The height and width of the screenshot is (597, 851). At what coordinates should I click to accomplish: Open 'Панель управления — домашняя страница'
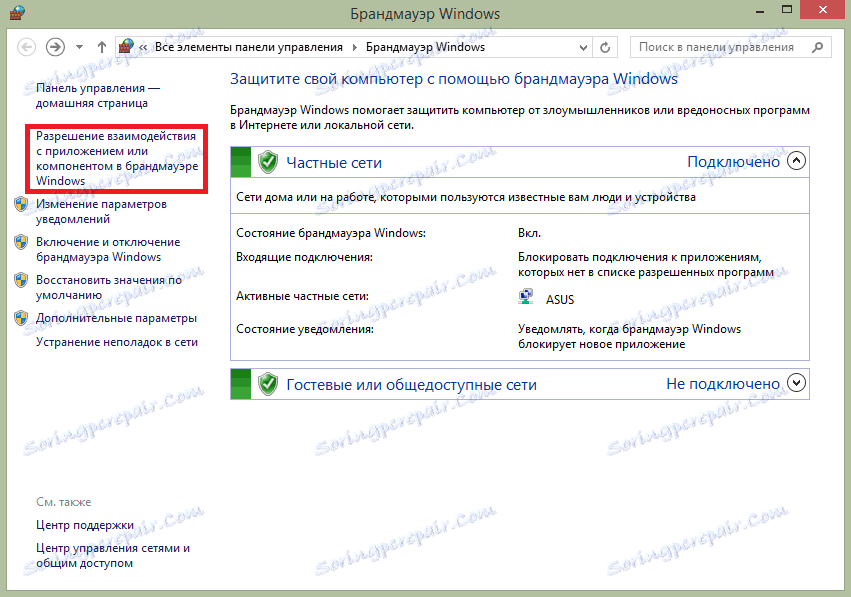[98, 96]
